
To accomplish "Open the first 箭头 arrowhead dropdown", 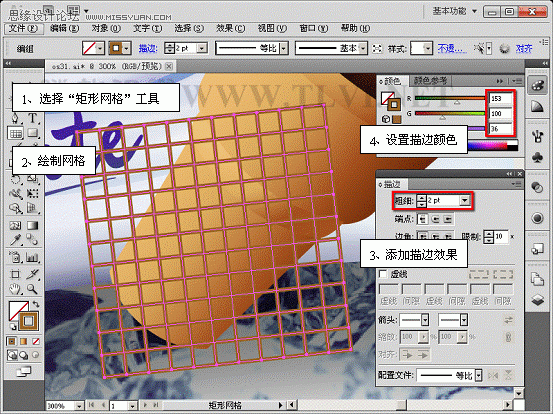I will [x=425, y=320].
